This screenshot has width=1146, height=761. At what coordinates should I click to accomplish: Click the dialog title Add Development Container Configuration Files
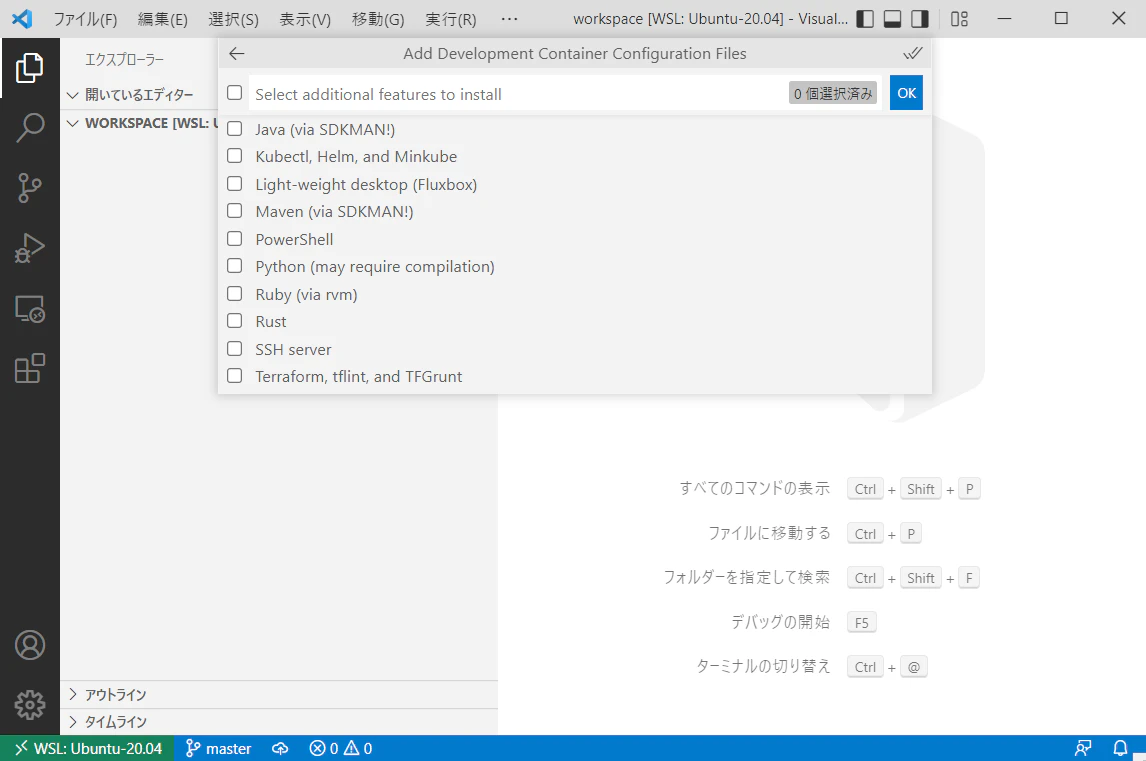click(574, 53)
